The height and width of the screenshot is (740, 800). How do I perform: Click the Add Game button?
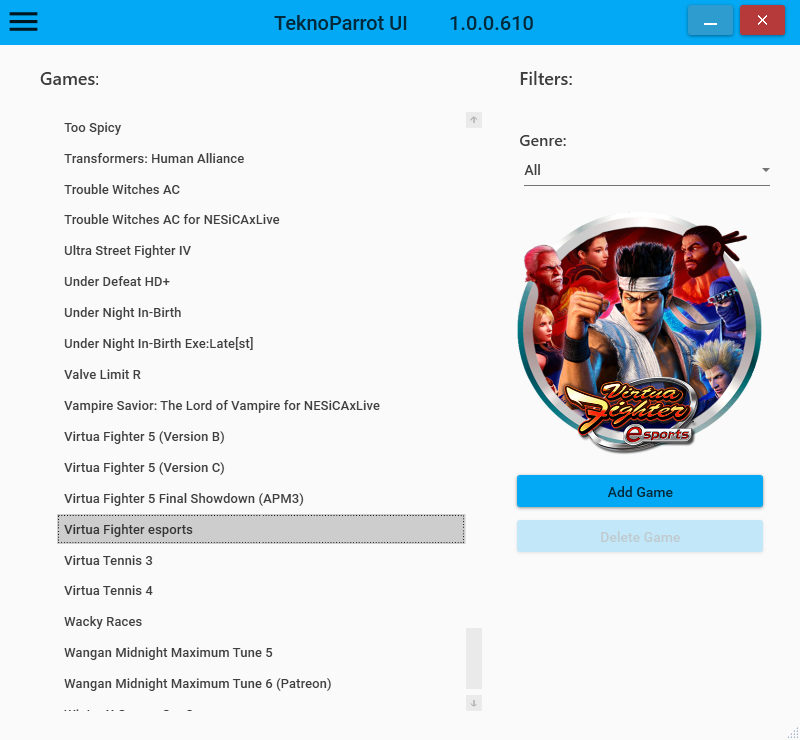(640, 491)
